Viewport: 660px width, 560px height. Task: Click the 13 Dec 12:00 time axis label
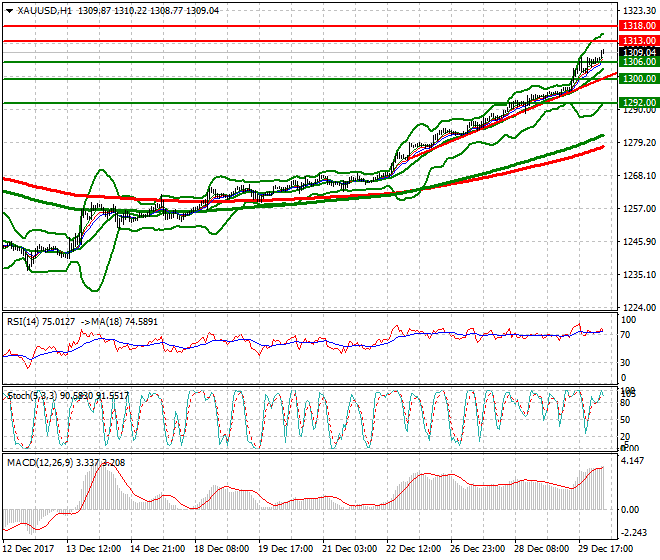tap(93, 549)
